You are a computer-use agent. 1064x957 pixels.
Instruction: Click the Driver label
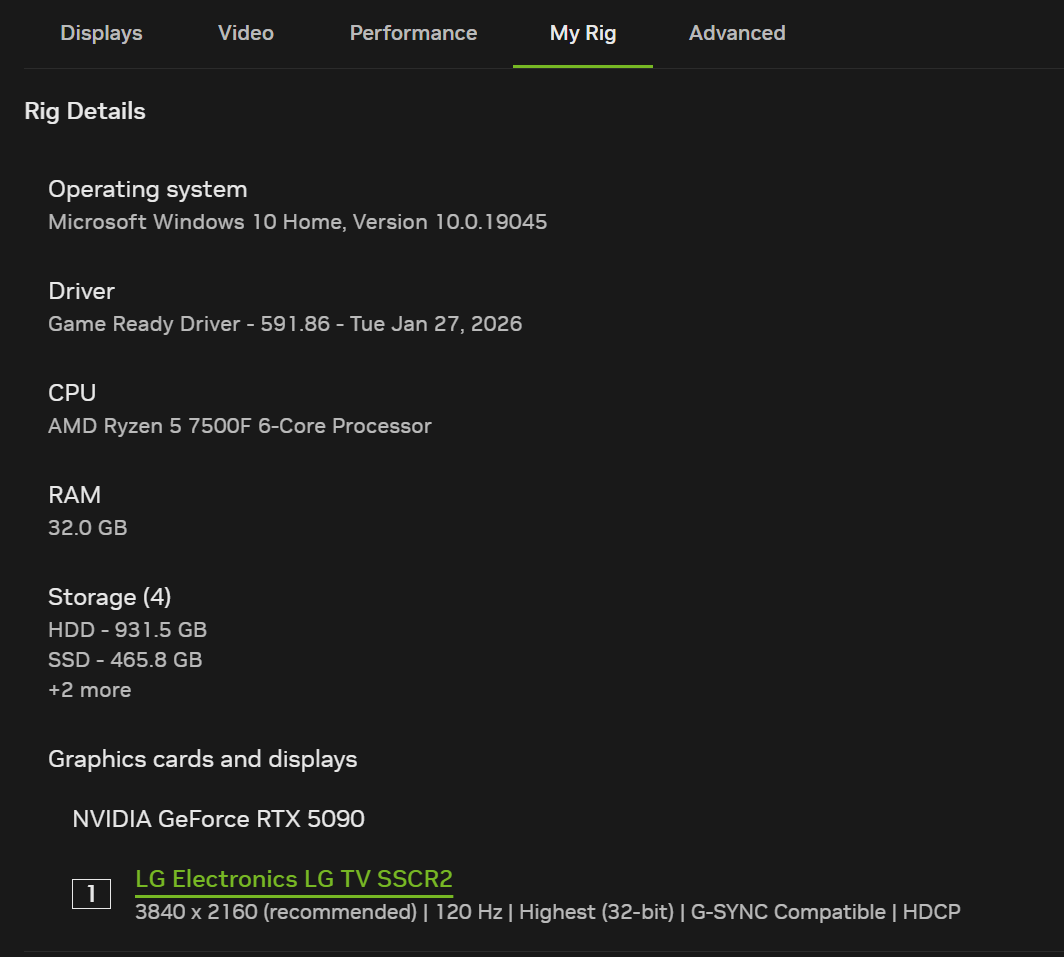(81, 291)
